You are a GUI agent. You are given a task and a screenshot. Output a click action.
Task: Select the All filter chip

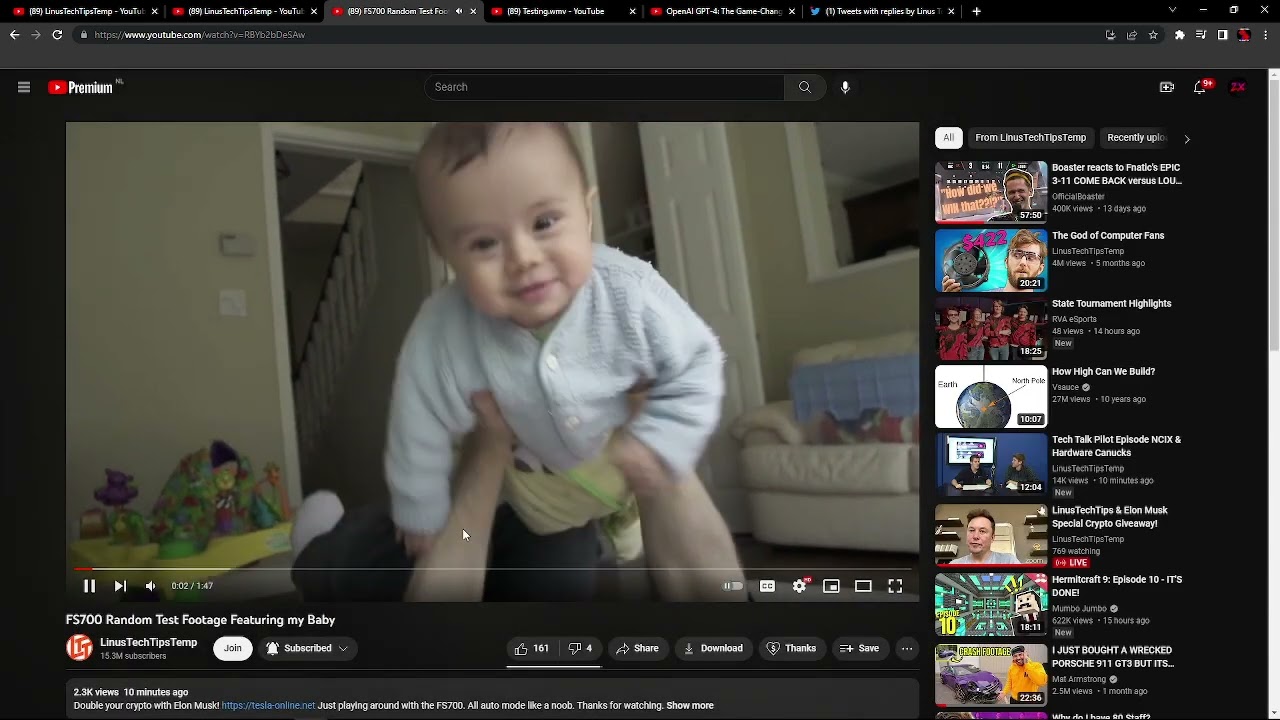point(948,137)
